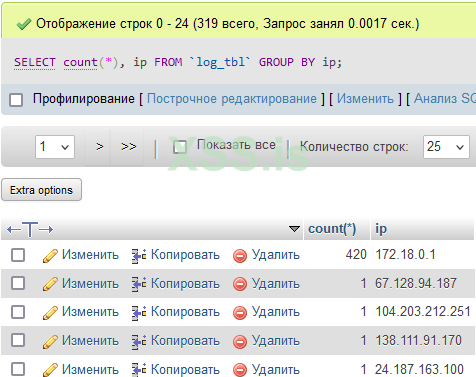Click IP cell 138.111.91.170
The image size is (476, 377).
tap(418, 340)
